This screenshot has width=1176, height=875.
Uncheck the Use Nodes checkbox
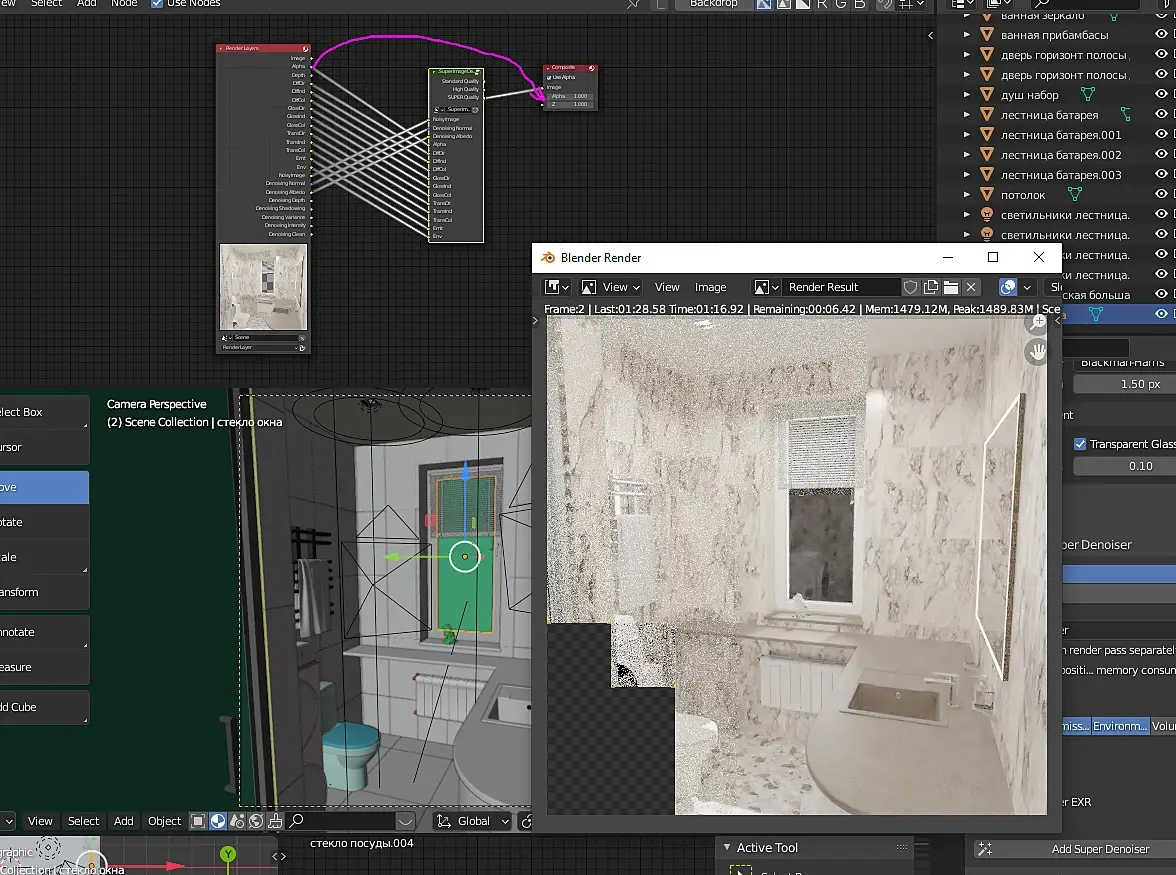[157, 4]
